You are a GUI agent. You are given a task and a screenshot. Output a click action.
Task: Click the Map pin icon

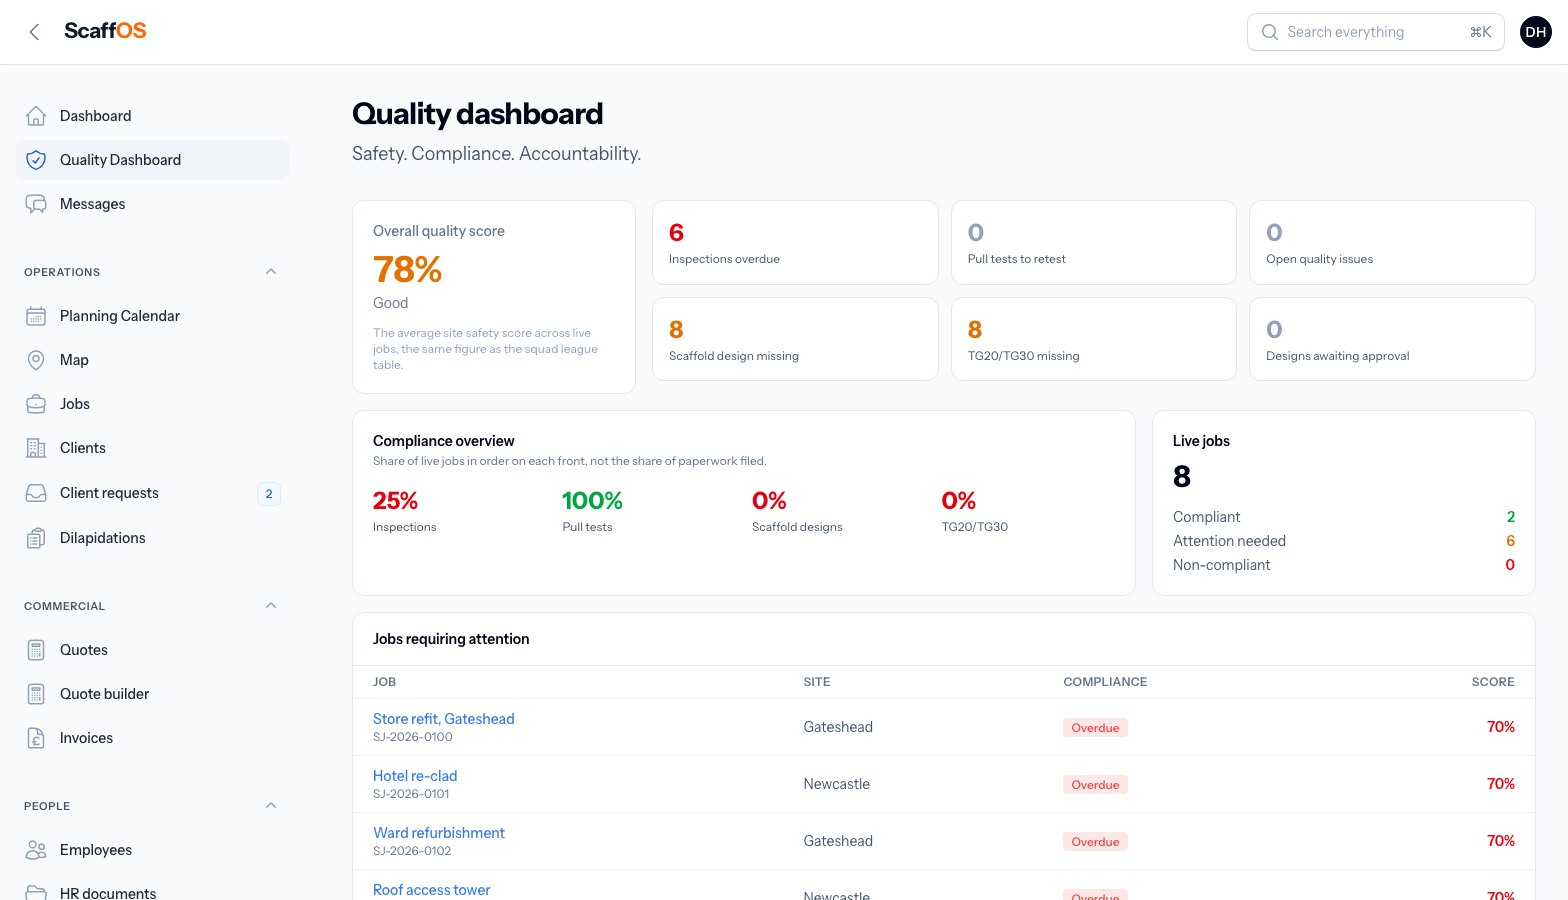tap(36, 360)
